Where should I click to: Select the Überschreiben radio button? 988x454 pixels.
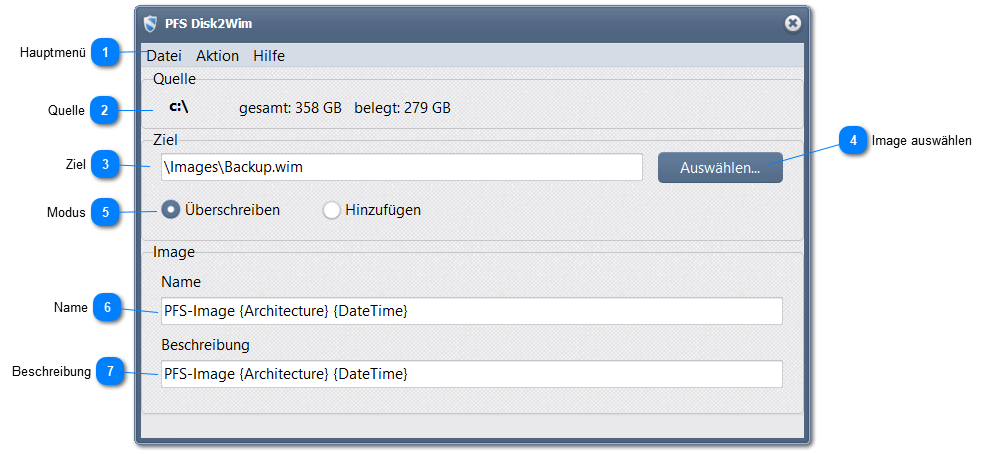click(x=171, y=210)
